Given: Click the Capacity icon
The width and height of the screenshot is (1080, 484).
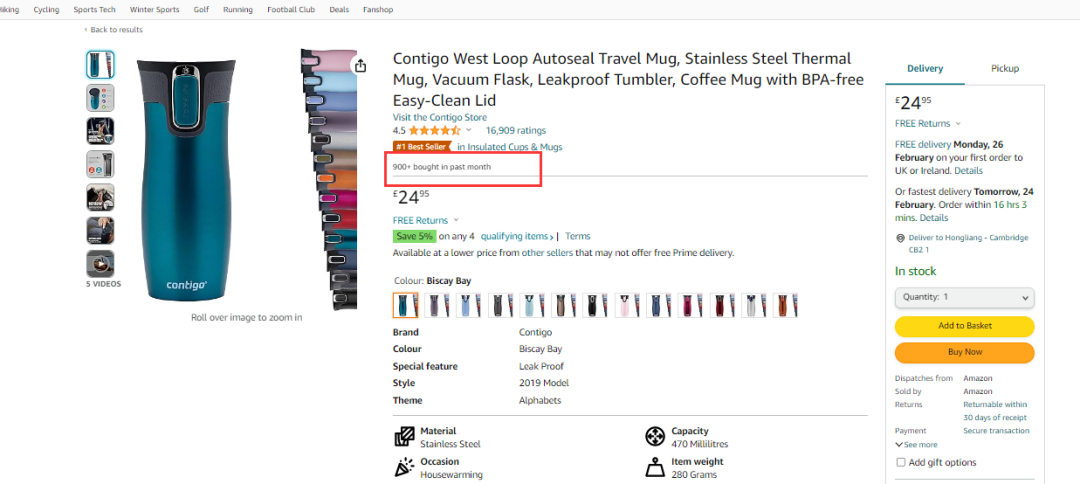Looking at the screenshot, I should tap(654, 436).
